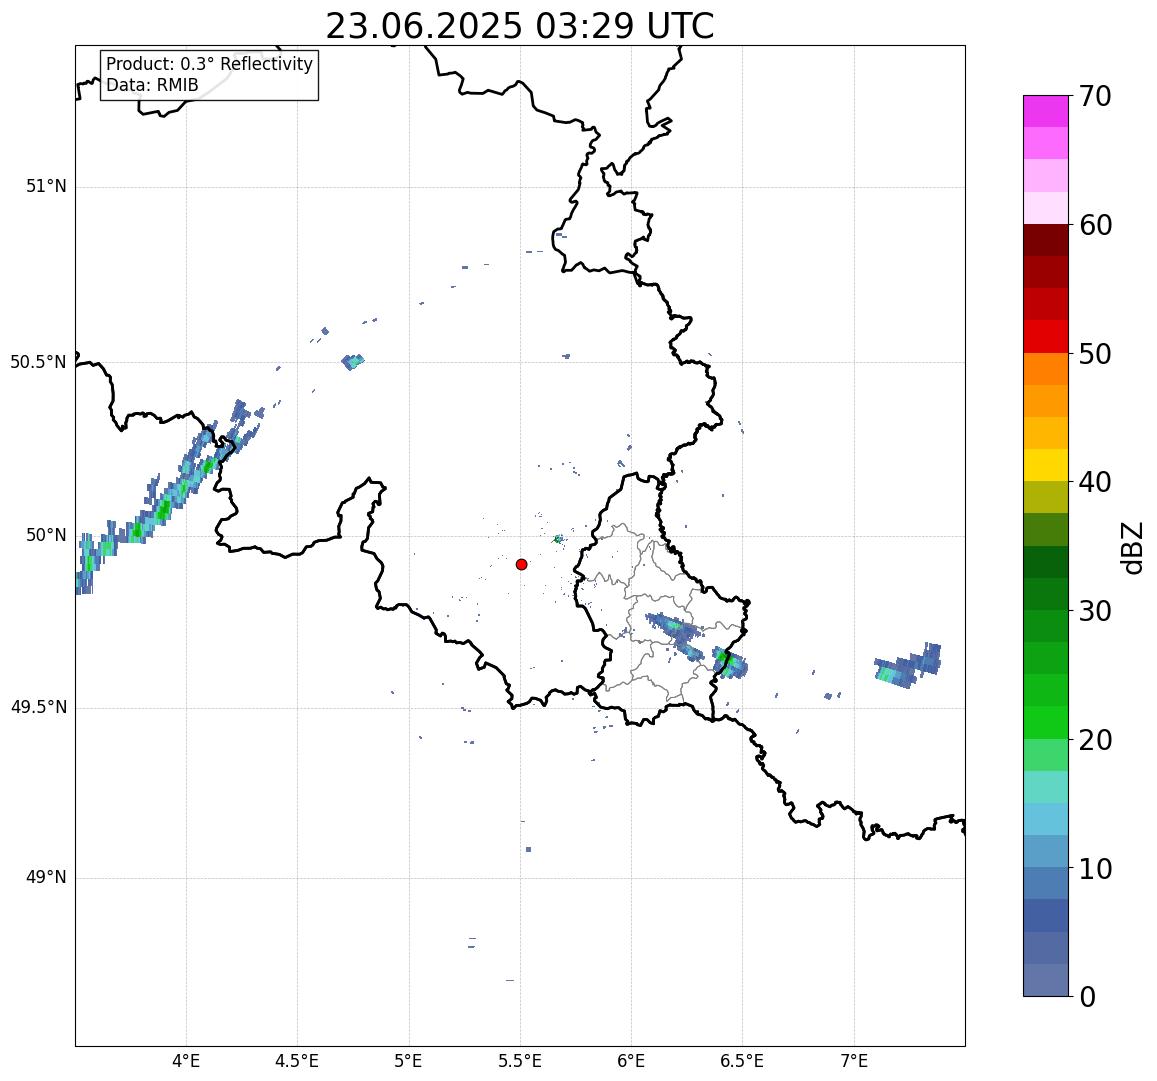
Task: Click the magenta top colorbar segment
Action: pos(1046,111)
